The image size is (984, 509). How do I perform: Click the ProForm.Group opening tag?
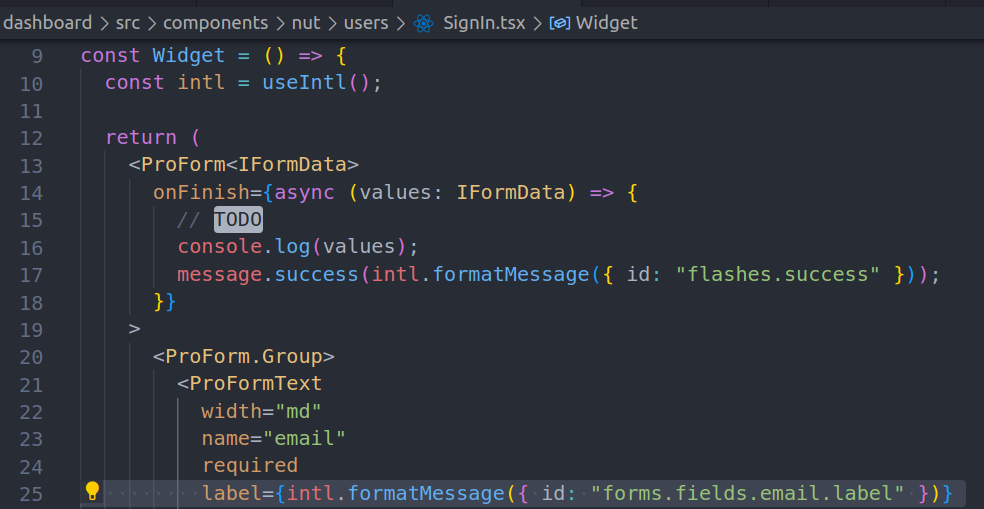pyautogui.click(x=243, y=356)
